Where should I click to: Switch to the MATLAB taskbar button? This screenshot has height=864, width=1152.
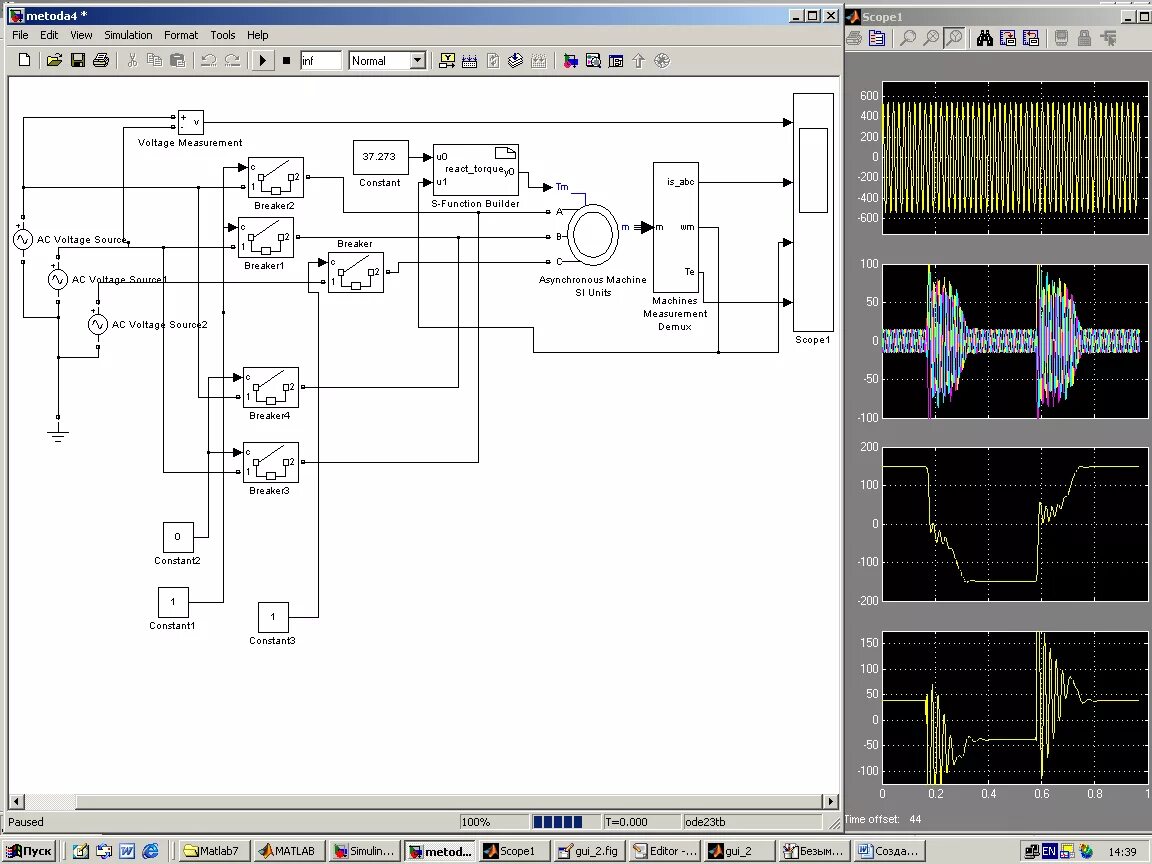[x=289, y=851]
